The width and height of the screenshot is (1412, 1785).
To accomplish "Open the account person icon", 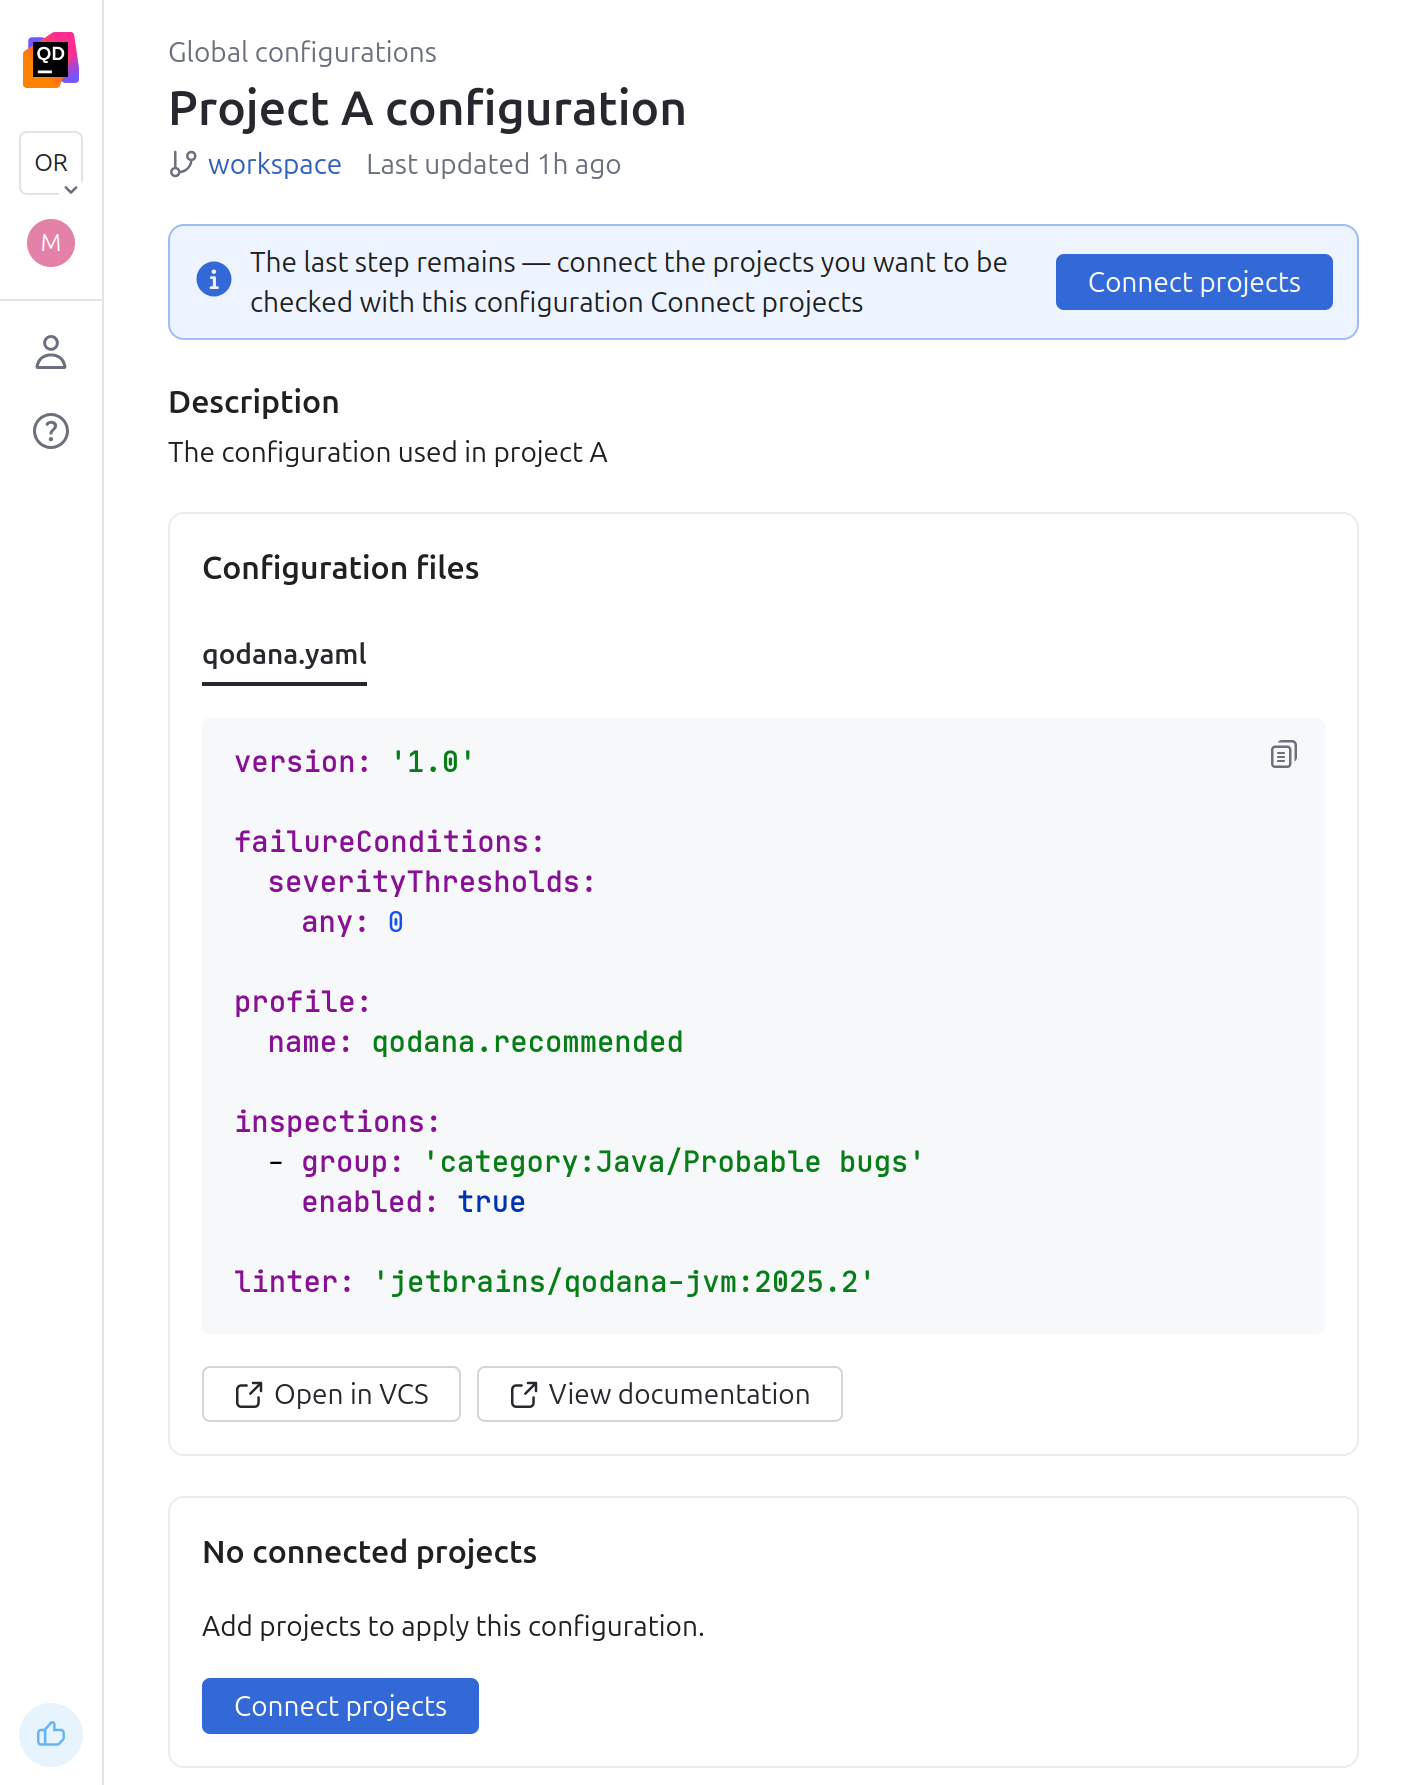I will 51,352.
